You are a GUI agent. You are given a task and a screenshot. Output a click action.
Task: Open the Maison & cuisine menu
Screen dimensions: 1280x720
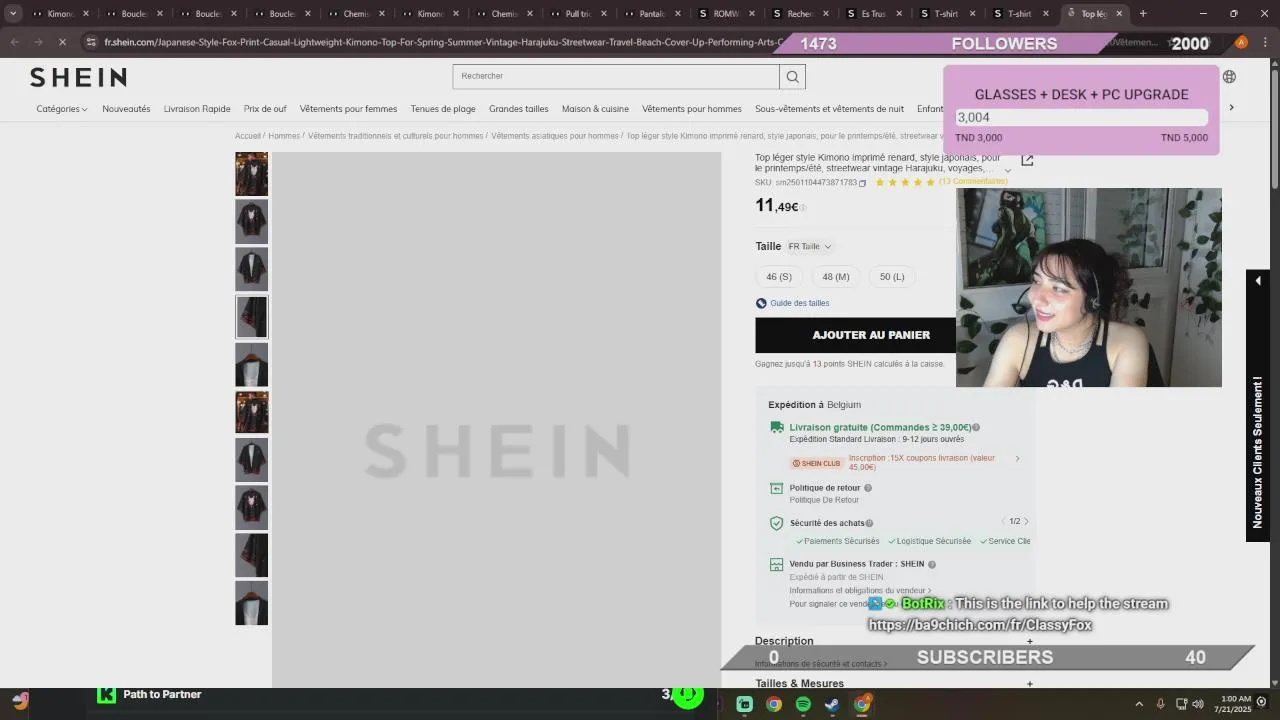[595, 109]
